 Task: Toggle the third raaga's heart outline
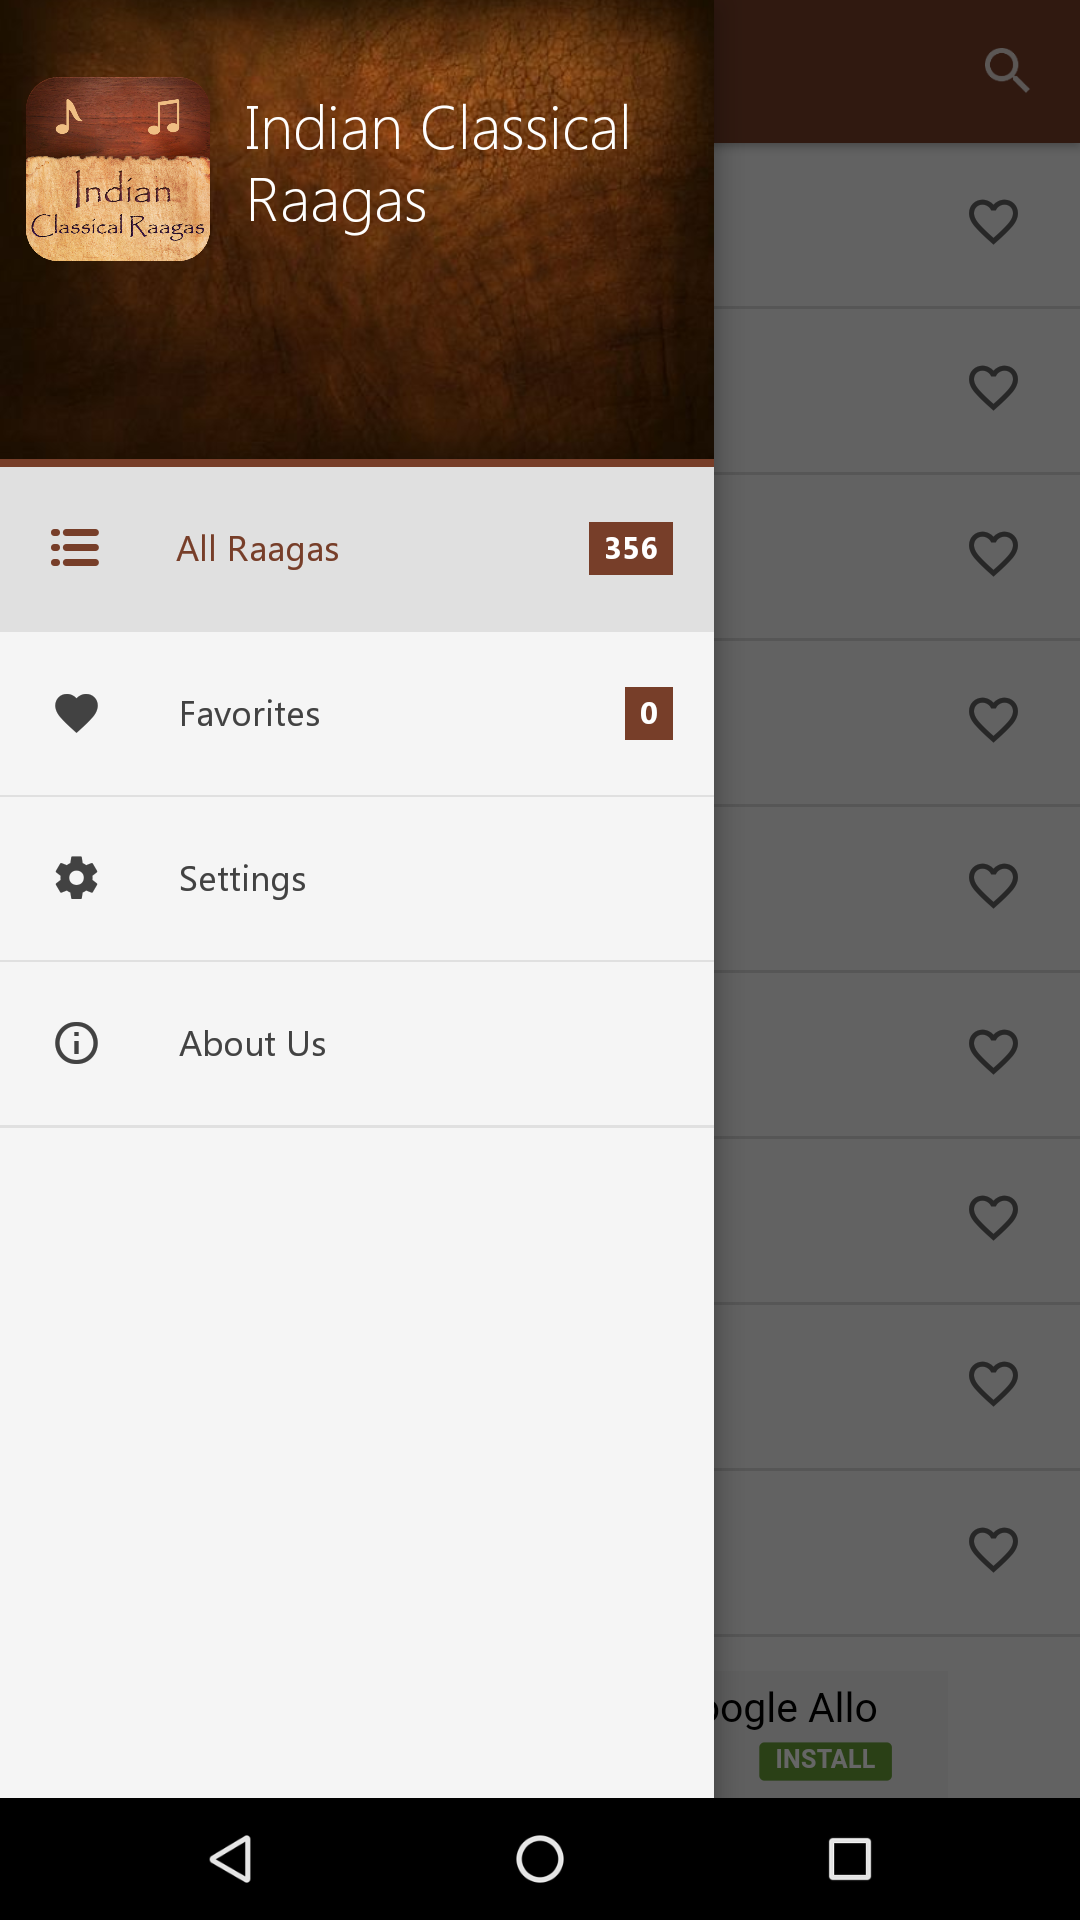[993, 554]
